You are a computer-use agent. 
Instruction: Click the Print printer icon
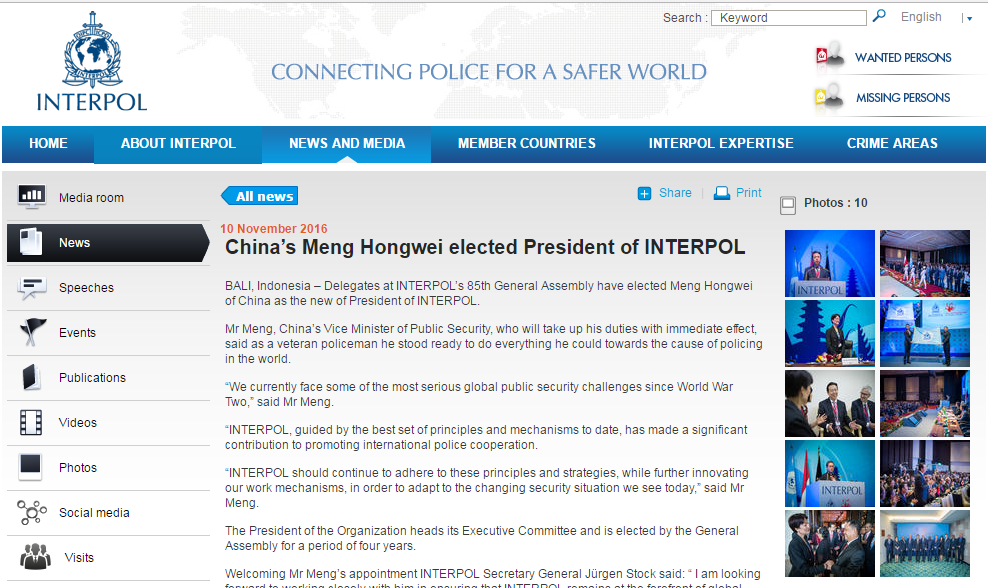(721, 193)
